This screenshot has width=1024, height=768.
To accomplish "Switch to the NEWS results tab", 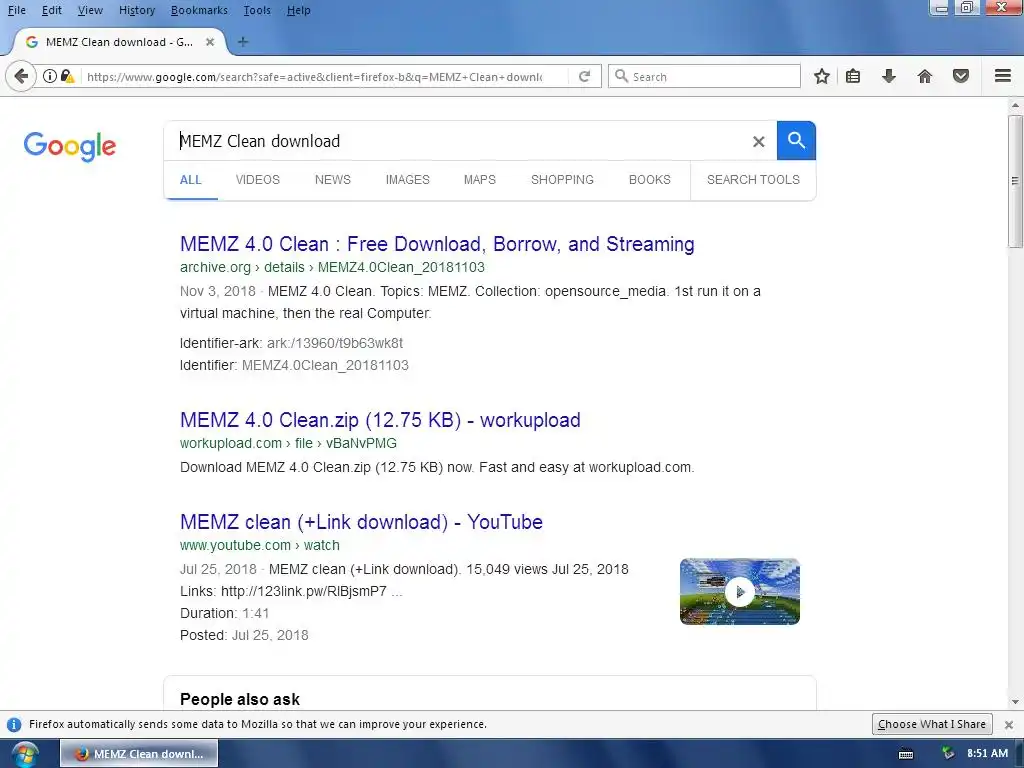I will point(332,180).
